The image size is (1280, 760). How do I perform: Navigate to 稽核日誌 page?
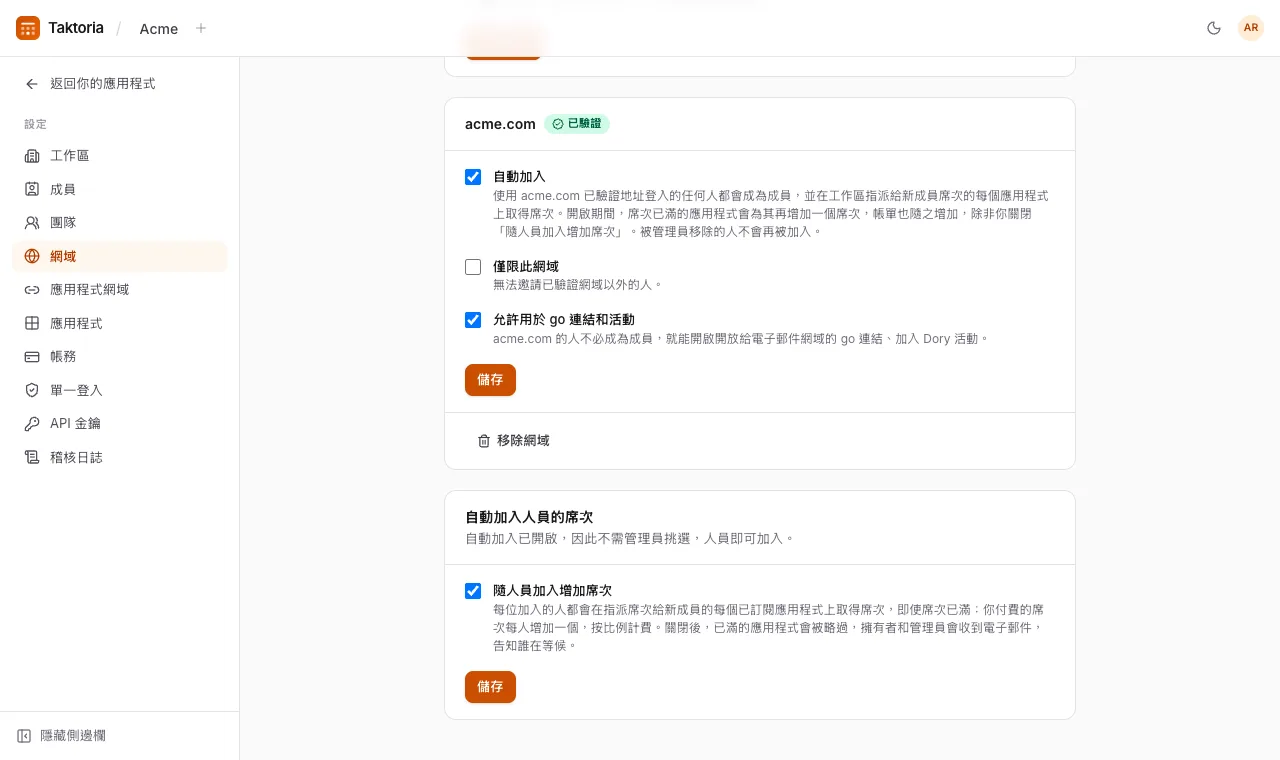point(120,457)
